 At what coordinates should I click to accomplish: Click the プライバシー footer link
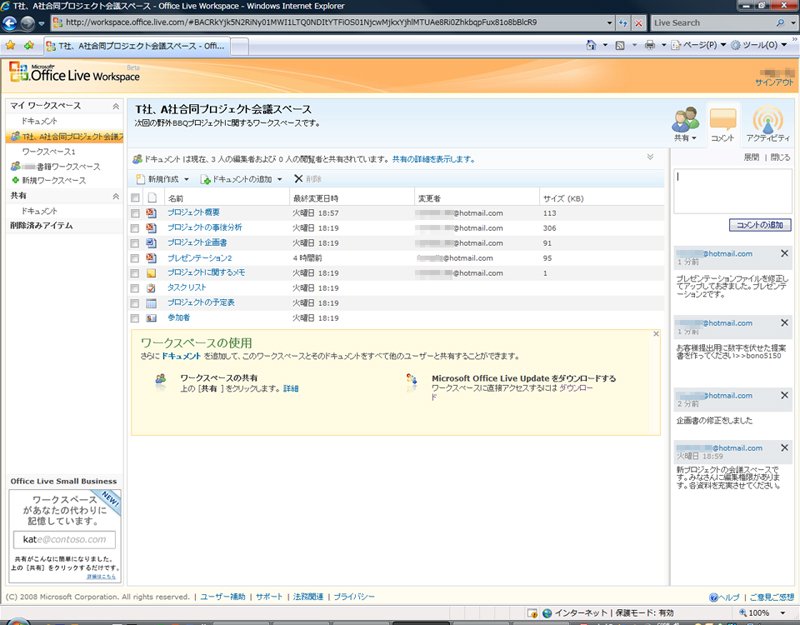[x=354, y=596]
